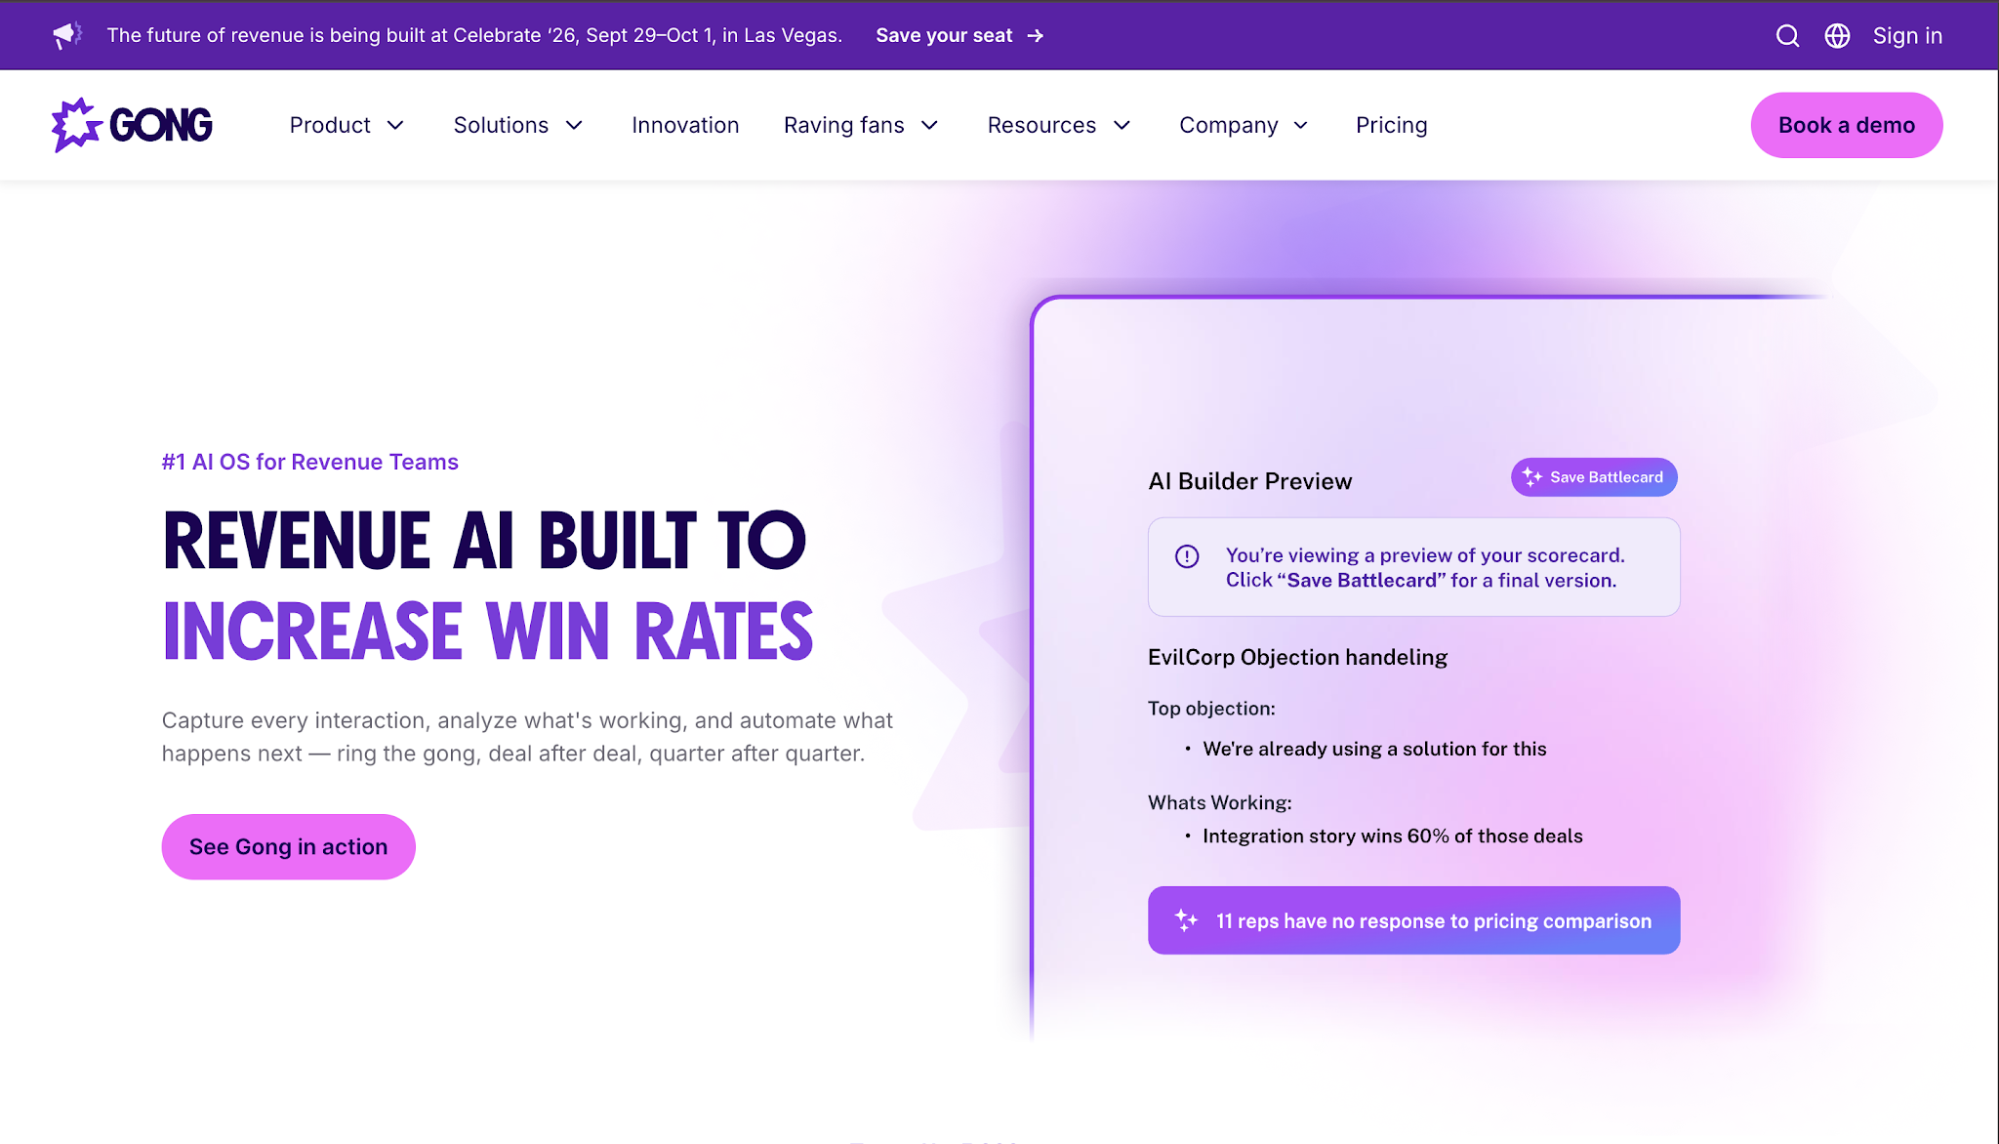The height and width of the screenshot is (1144, 1999).
Task: Click the search magnifier icon
Action: pyautogui.click(x=1787, y=36)
